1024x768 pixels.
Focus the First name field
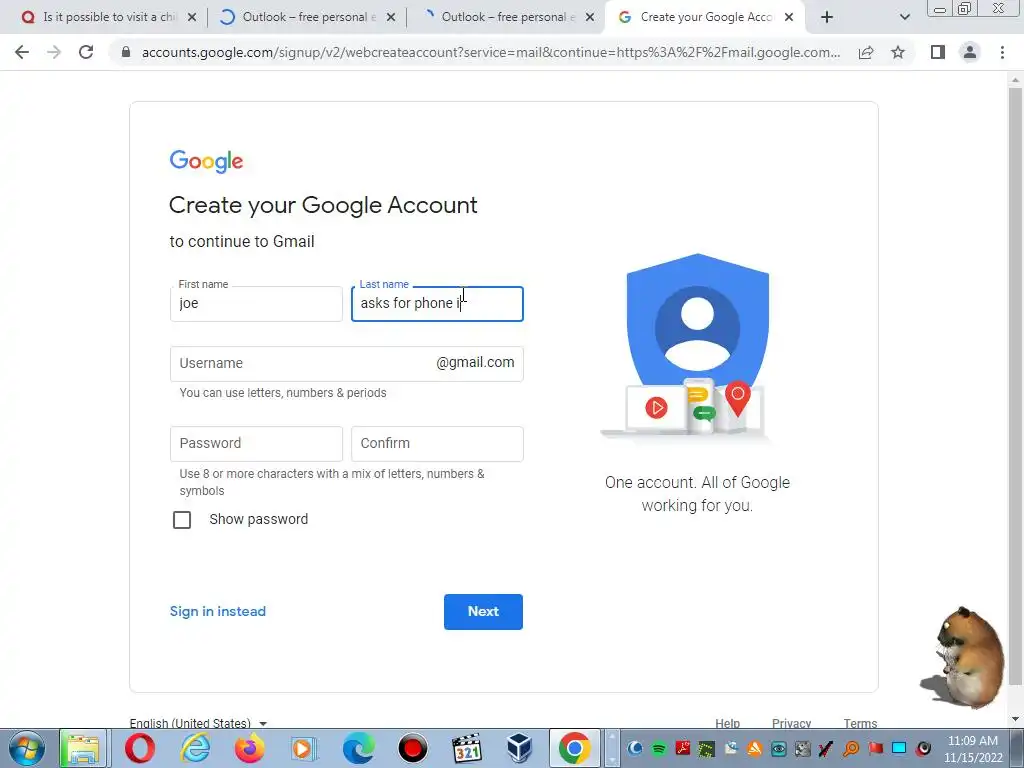(x=256, y=304)
